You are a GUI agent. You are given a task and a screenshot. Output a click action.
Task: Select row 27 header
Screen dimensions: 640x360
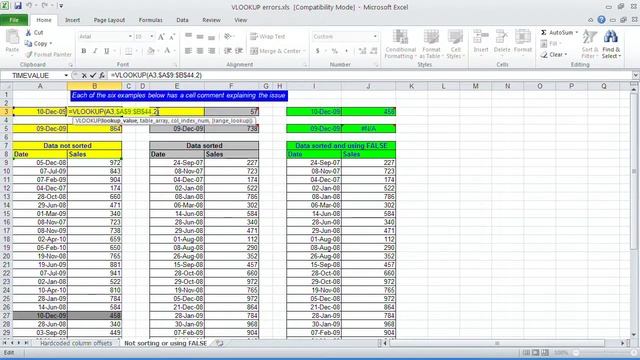(x=6, y=316)
